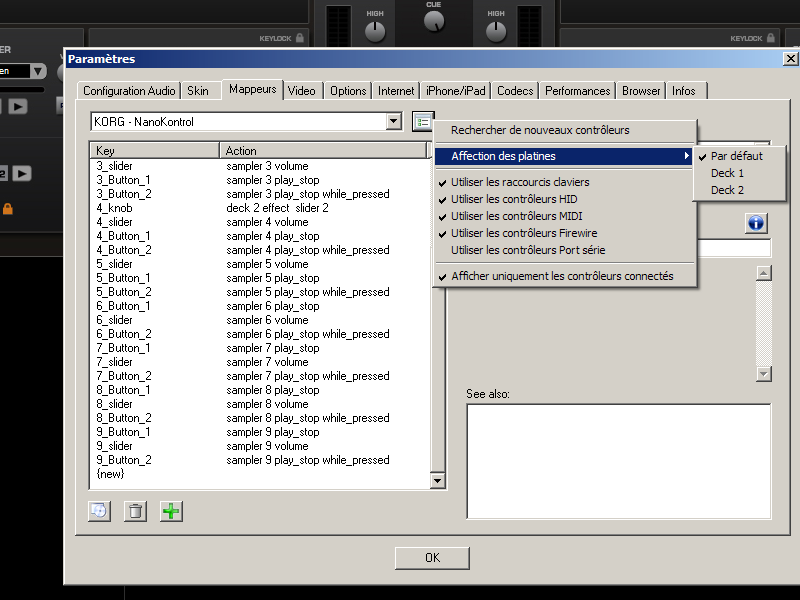Click the left HIGH knob on mixer

(x=375, y=32)
